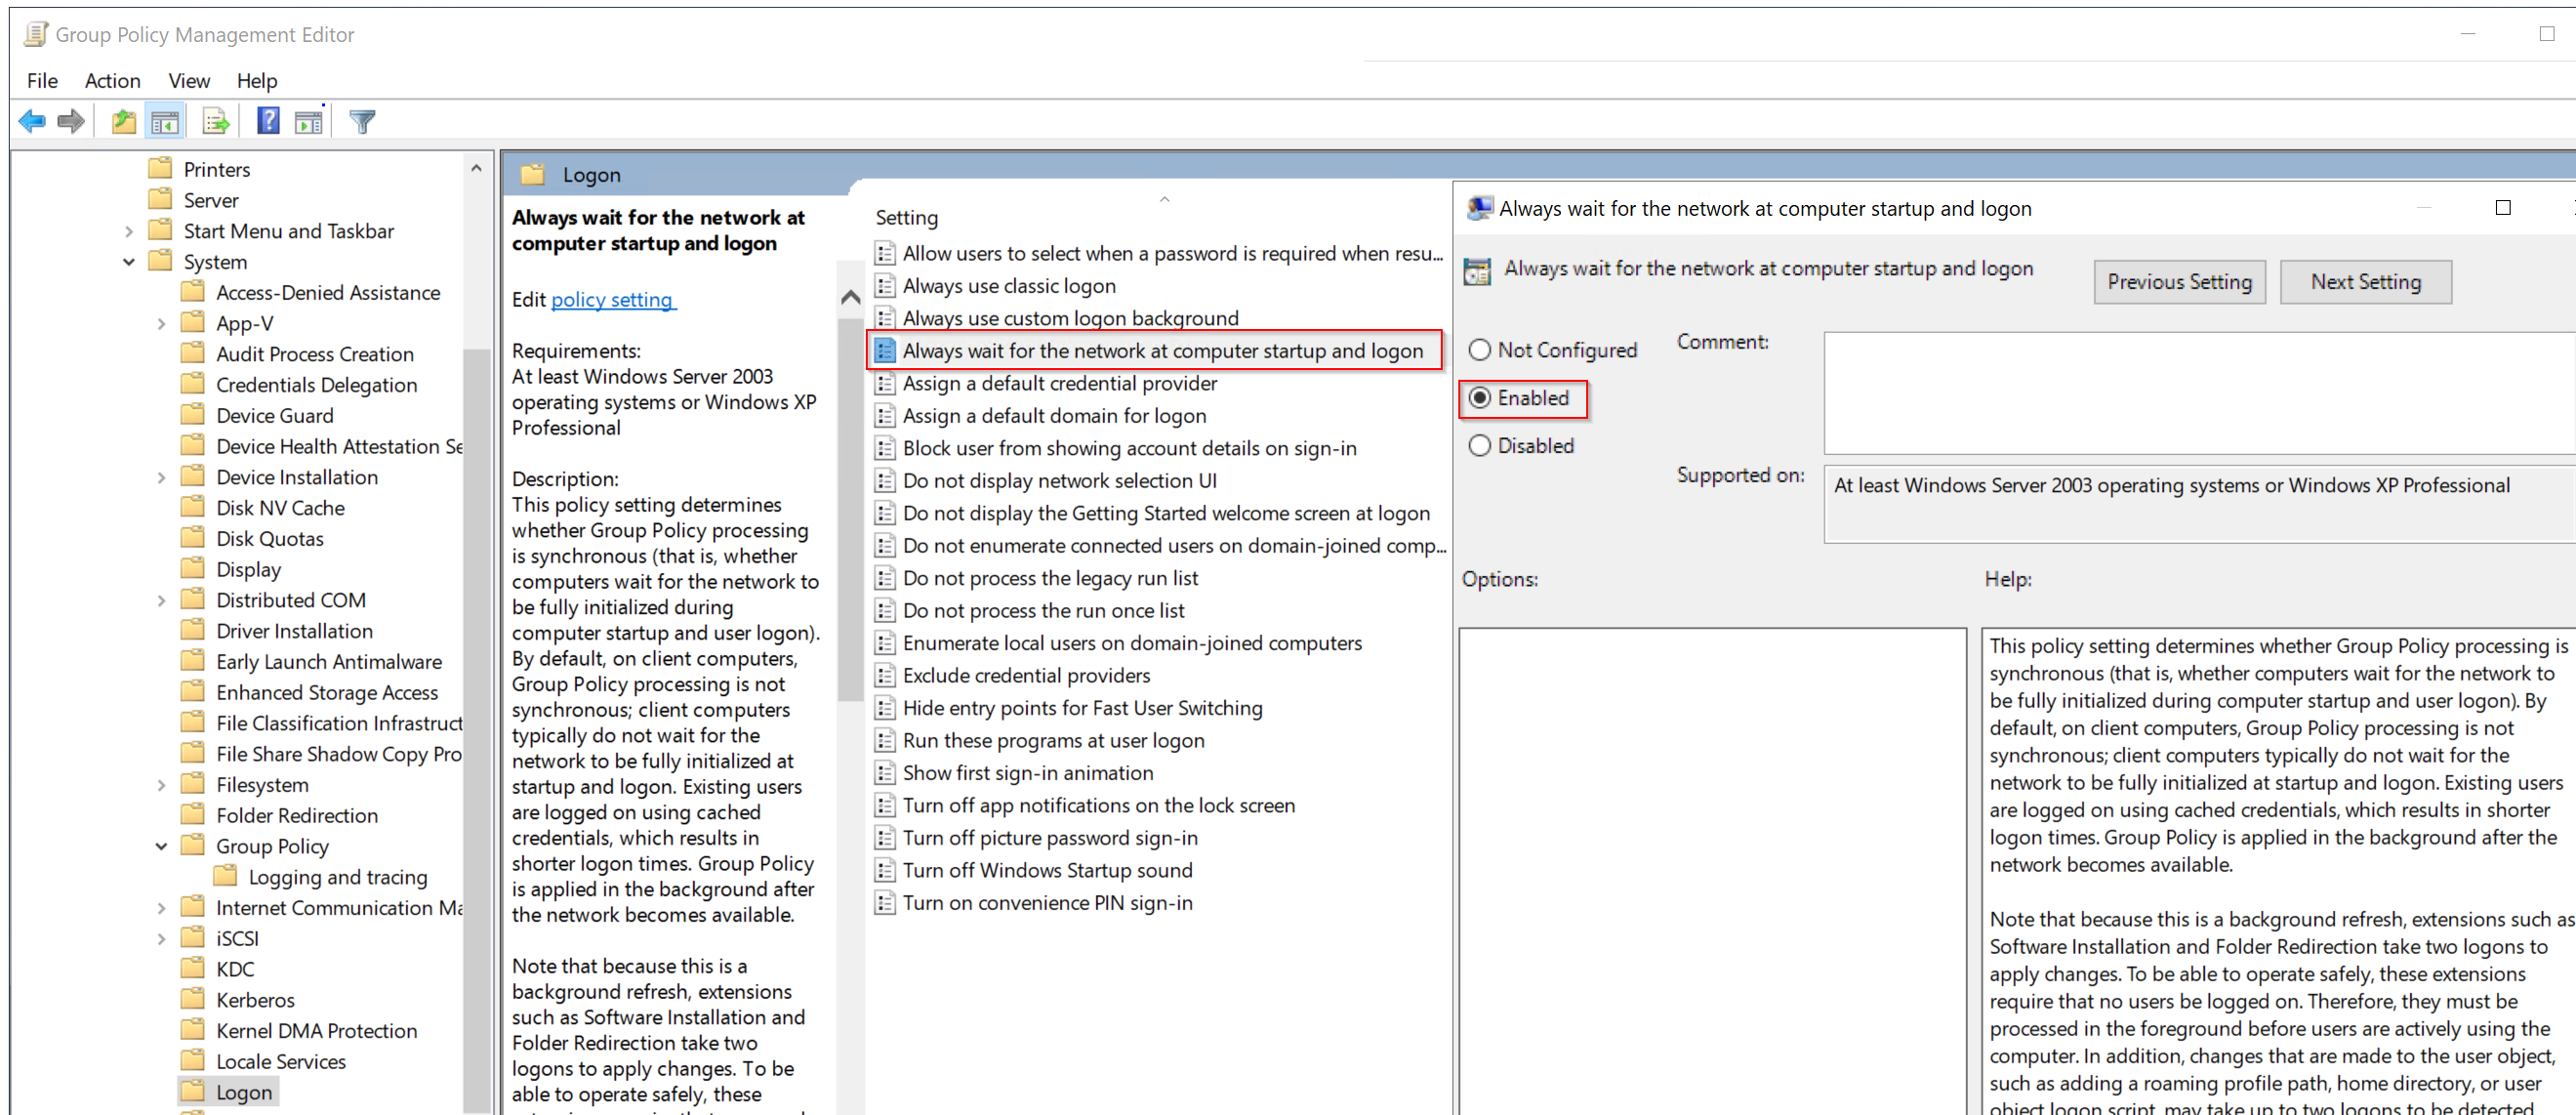Click the blue Back arrow toolbar icon
Viewport: 2576px width, 1115px height.
click(x=32, y=122)
